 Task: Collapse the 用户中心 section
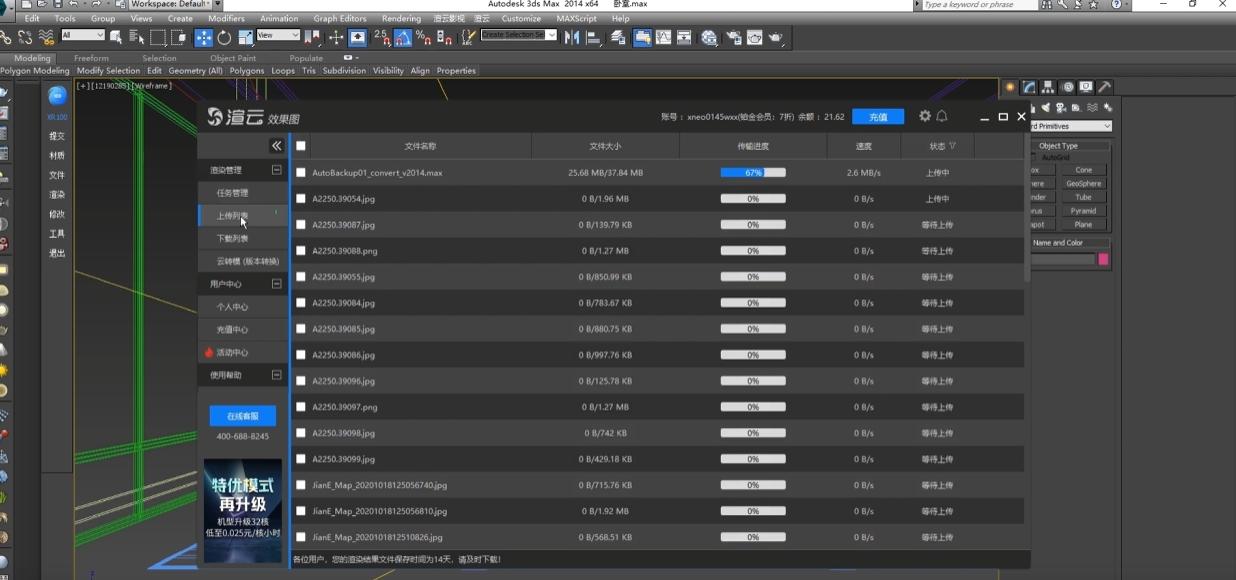pyautogui.click(x=277, y=284)
